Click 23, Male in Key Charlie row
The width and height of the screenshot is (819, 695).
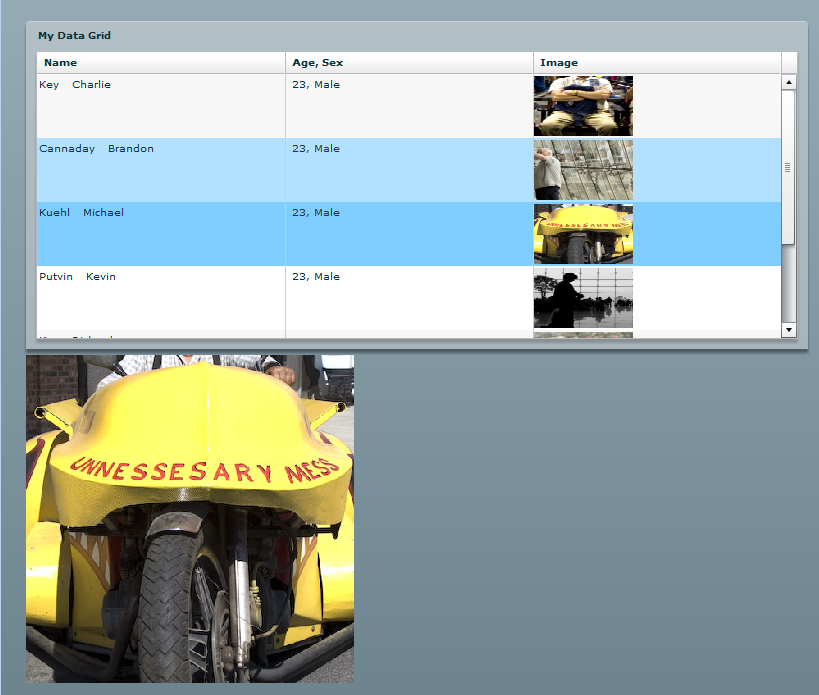coord(316,85)
